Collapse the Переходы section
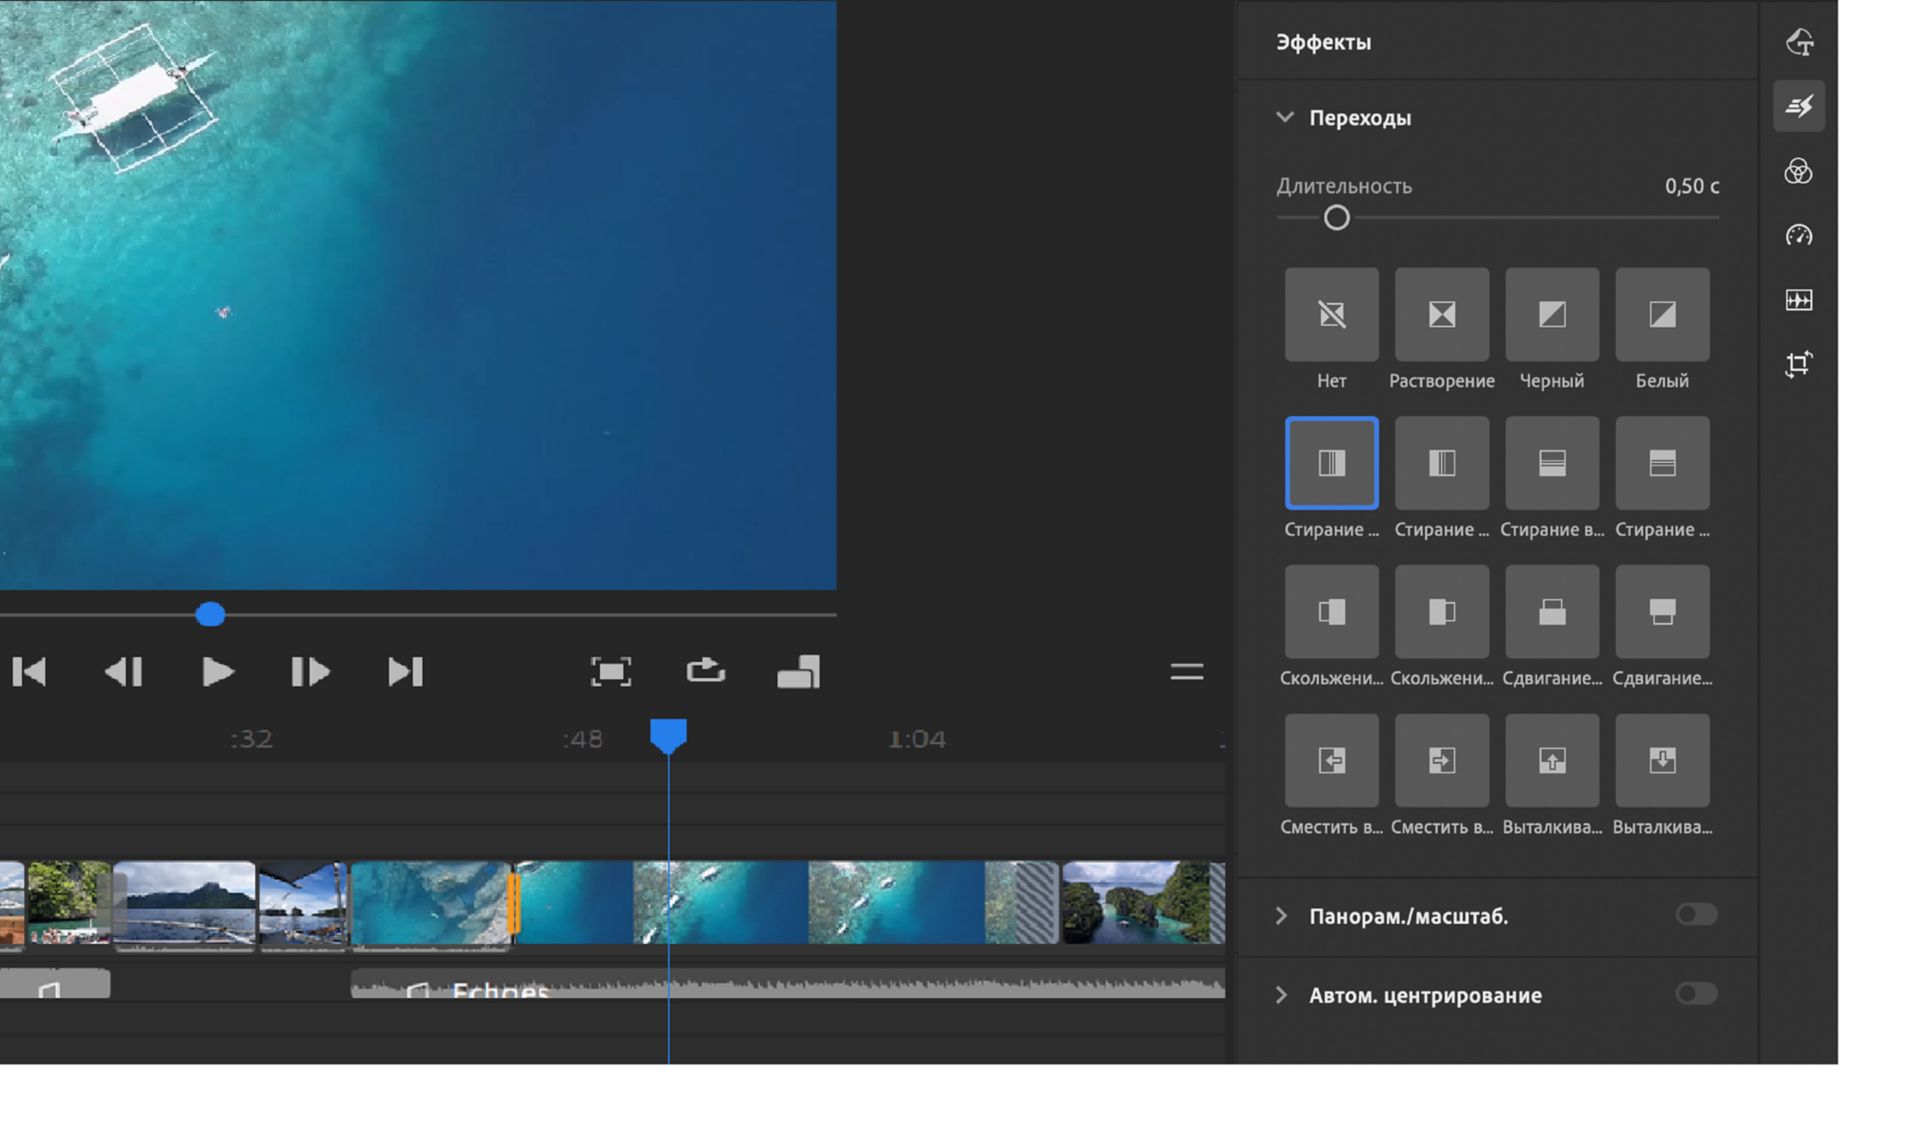Image resolution: width=1920 pixels, height=1132 pixels. 1285,118
